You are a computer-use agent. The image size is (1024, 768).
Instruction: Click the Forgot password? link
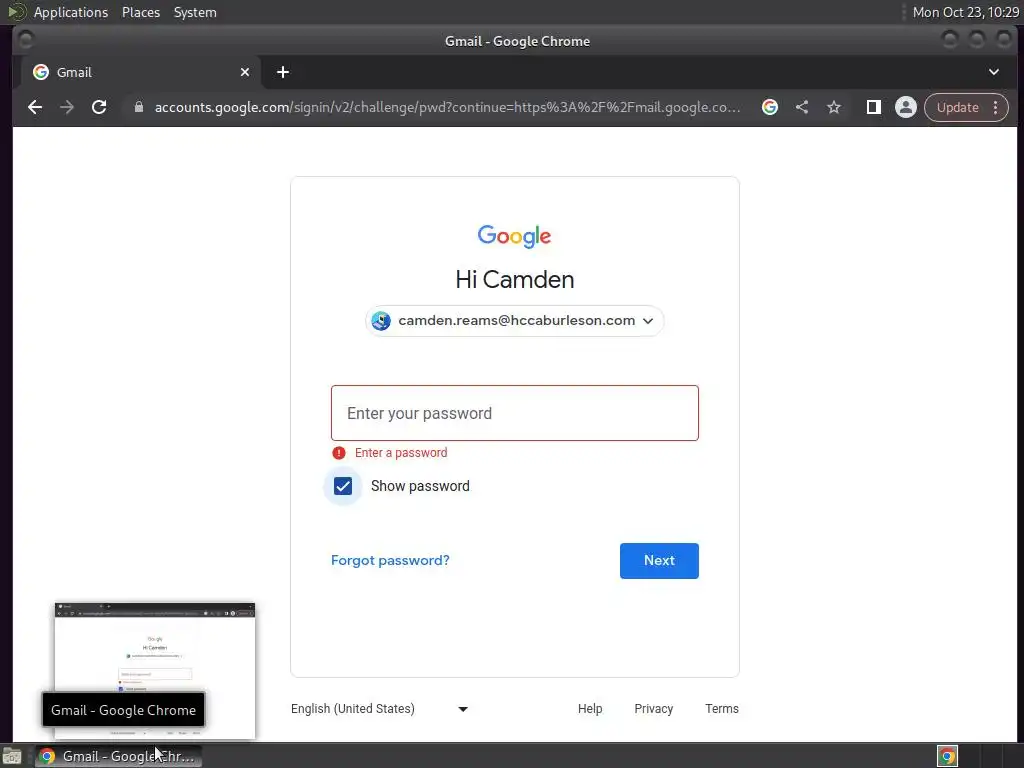pos(390,560)
